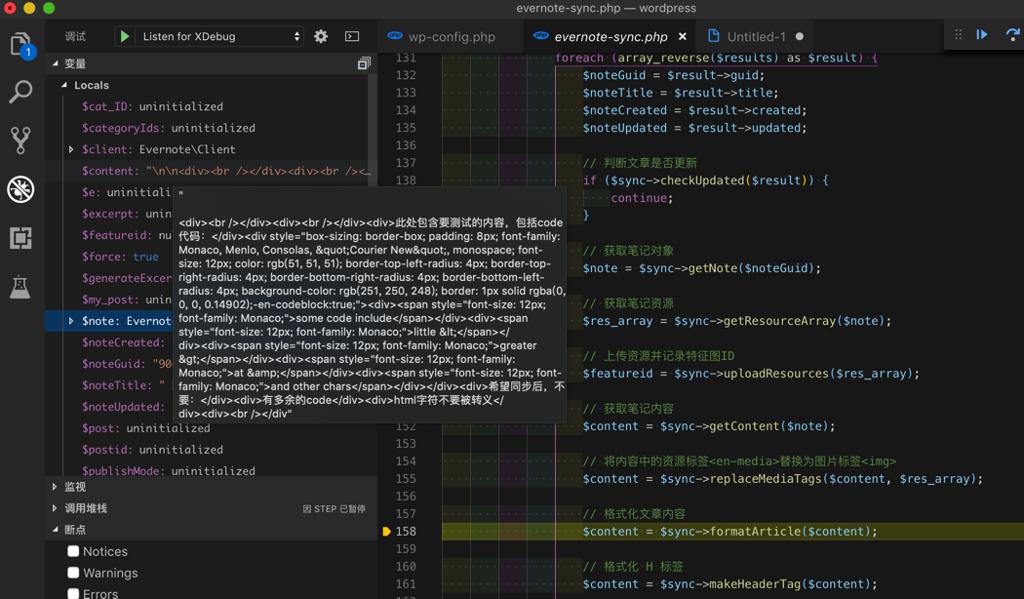Click Continue in the debug toolbar
Screen dimensions: 1024x599
[x=982, y=34]
